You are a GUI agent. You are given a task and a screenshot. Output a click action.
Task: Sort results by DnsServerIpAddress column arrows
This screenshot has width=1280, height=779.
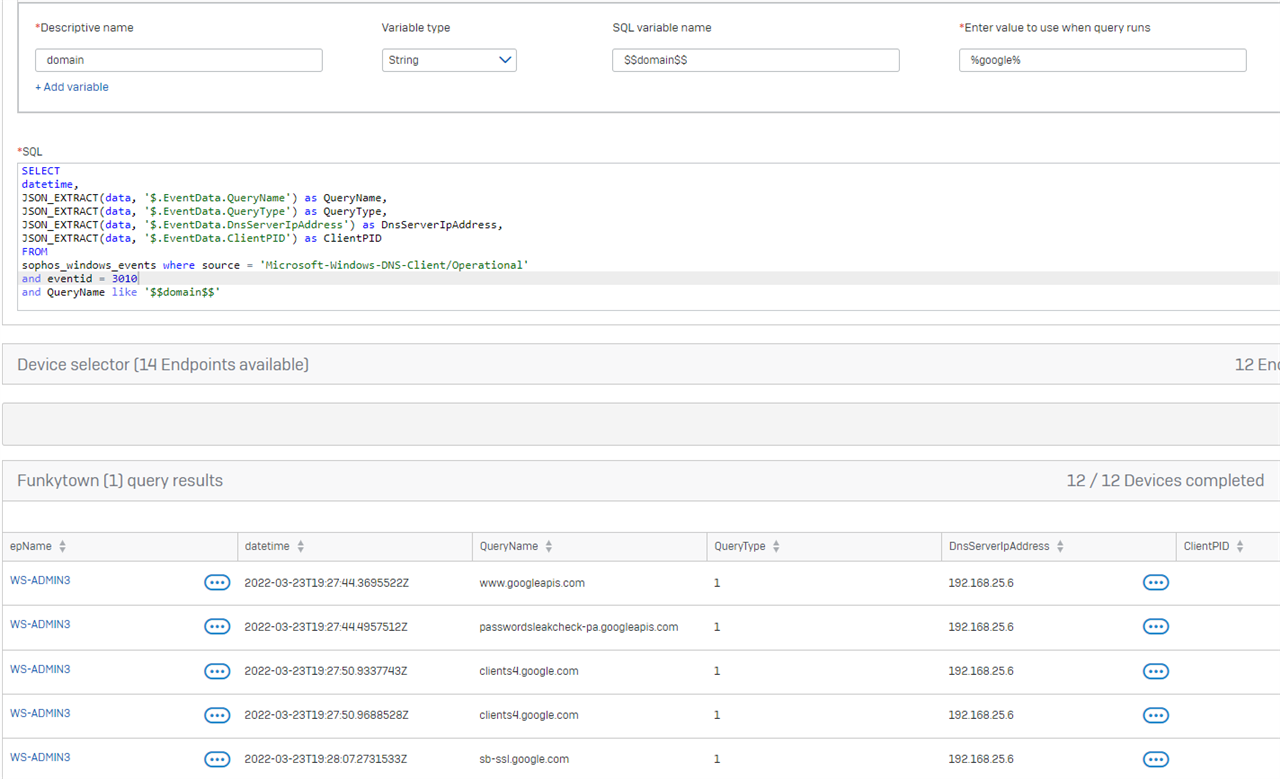pos(1060,547)
